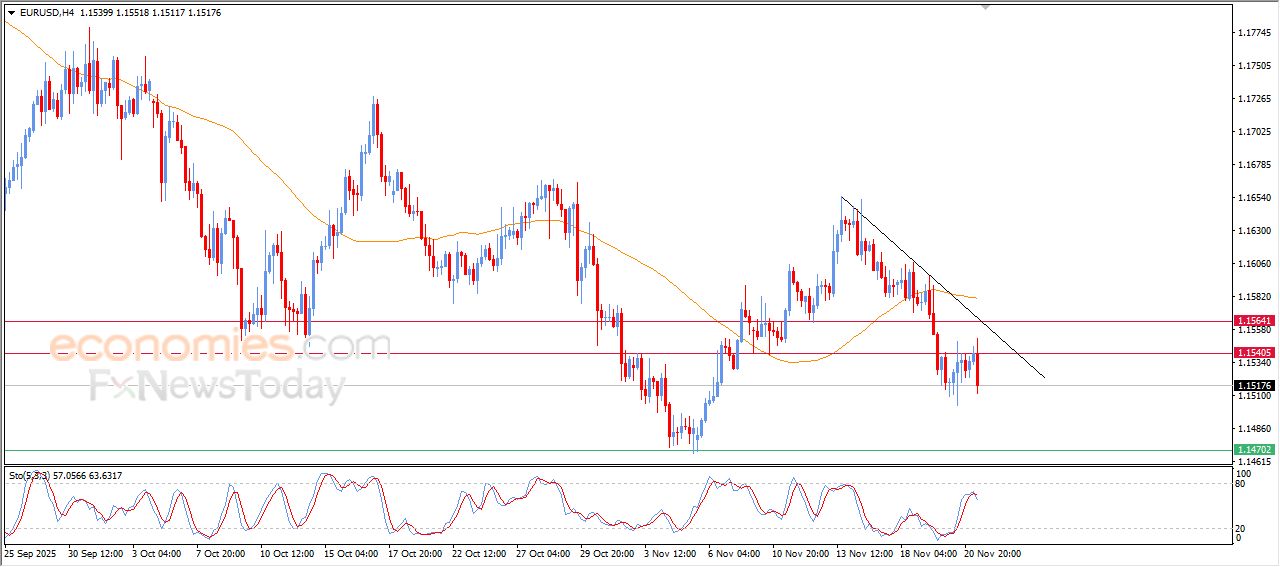
Task: Select the red 1.15641 price level tag
Action: pyautogui.click(x=1254, y=321)
